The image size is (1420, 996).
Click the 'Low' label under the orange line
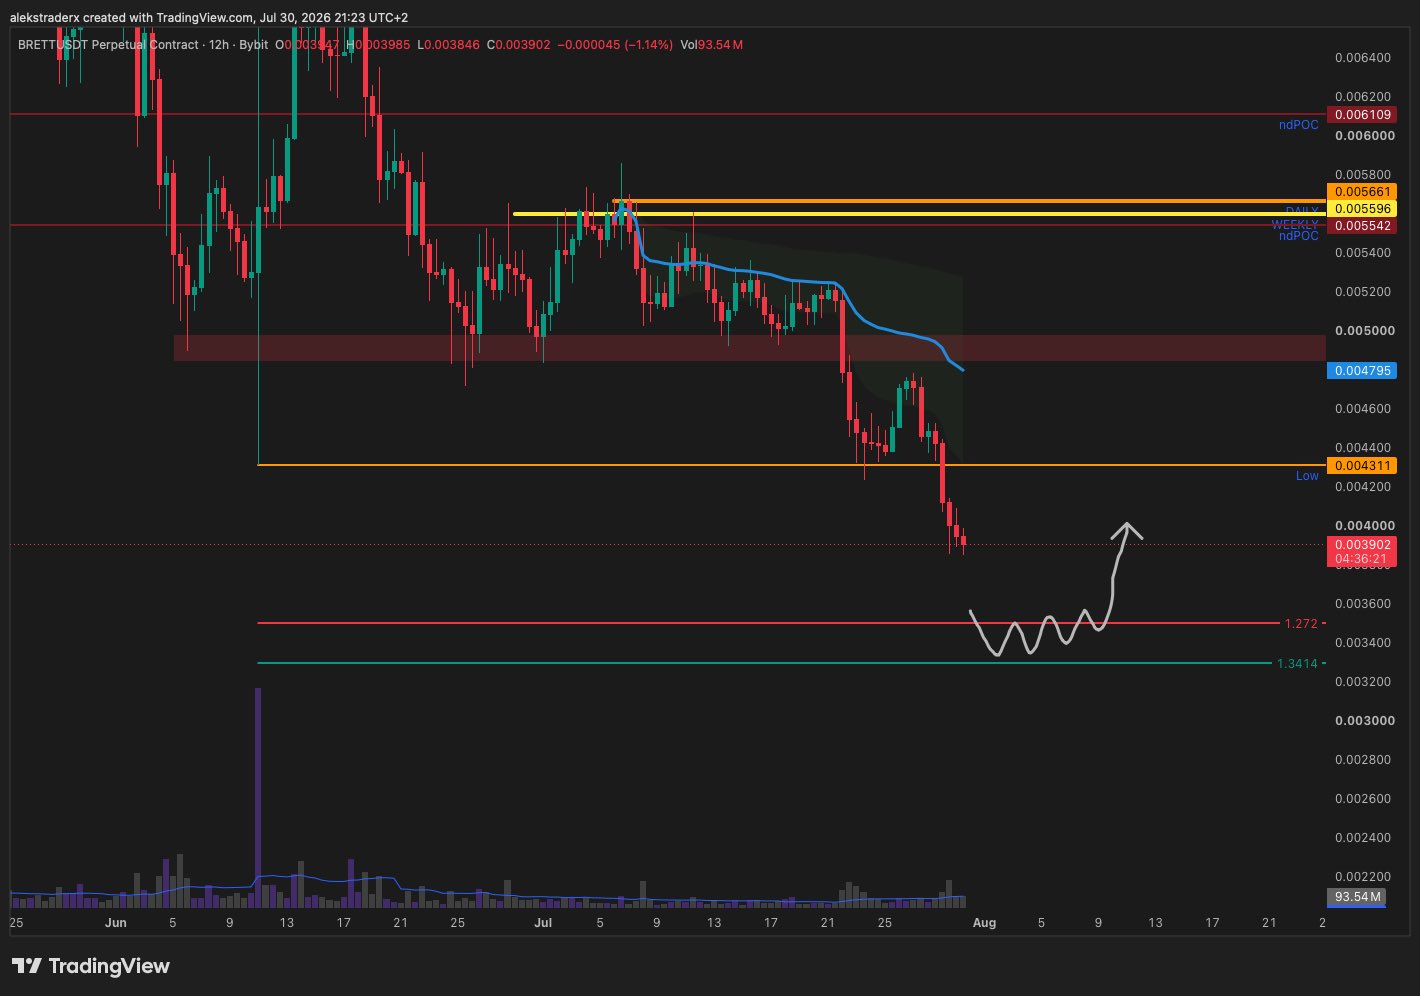tap(1307, 476)
